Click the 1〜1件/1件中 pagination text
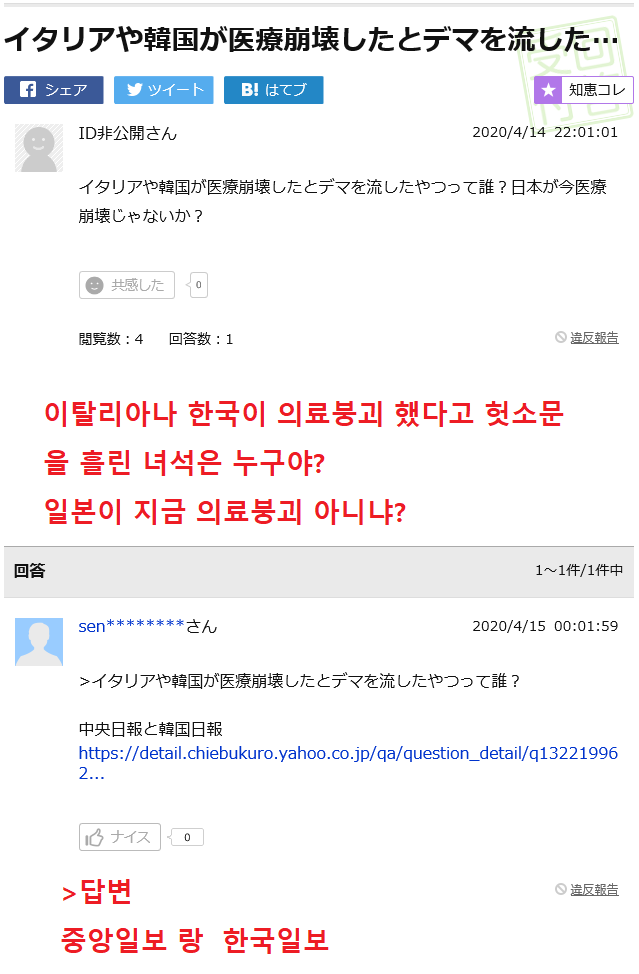The height and width of the screenshot is (974, 639). tap(579, 571)
